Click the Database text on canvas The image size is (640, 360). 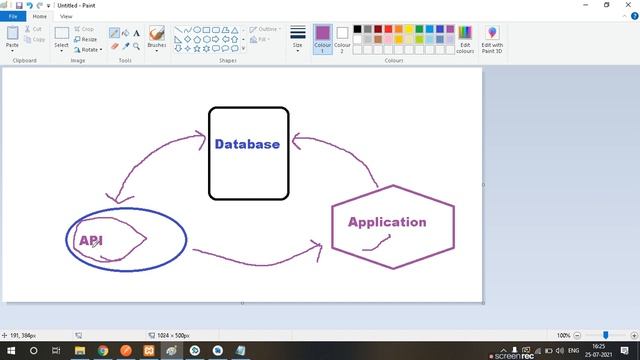(247, 144)
